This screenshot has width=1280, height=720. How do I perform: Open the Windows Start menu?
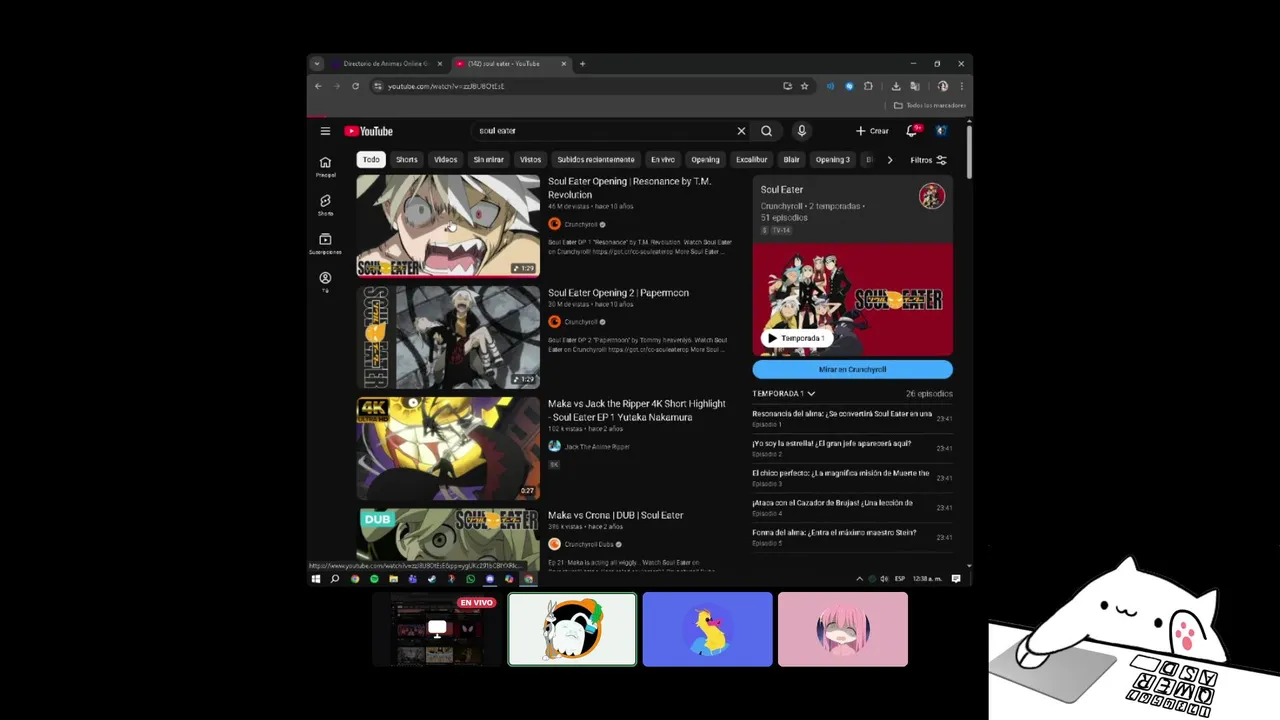click(316, 579)
